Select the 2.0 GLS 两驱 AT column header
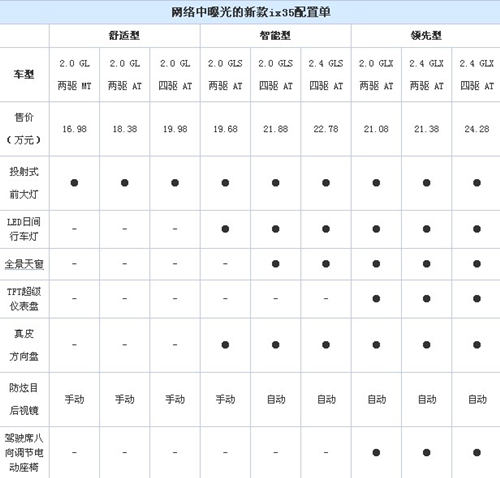This screenshot has width=500, height=478. (x=225, y=74)
